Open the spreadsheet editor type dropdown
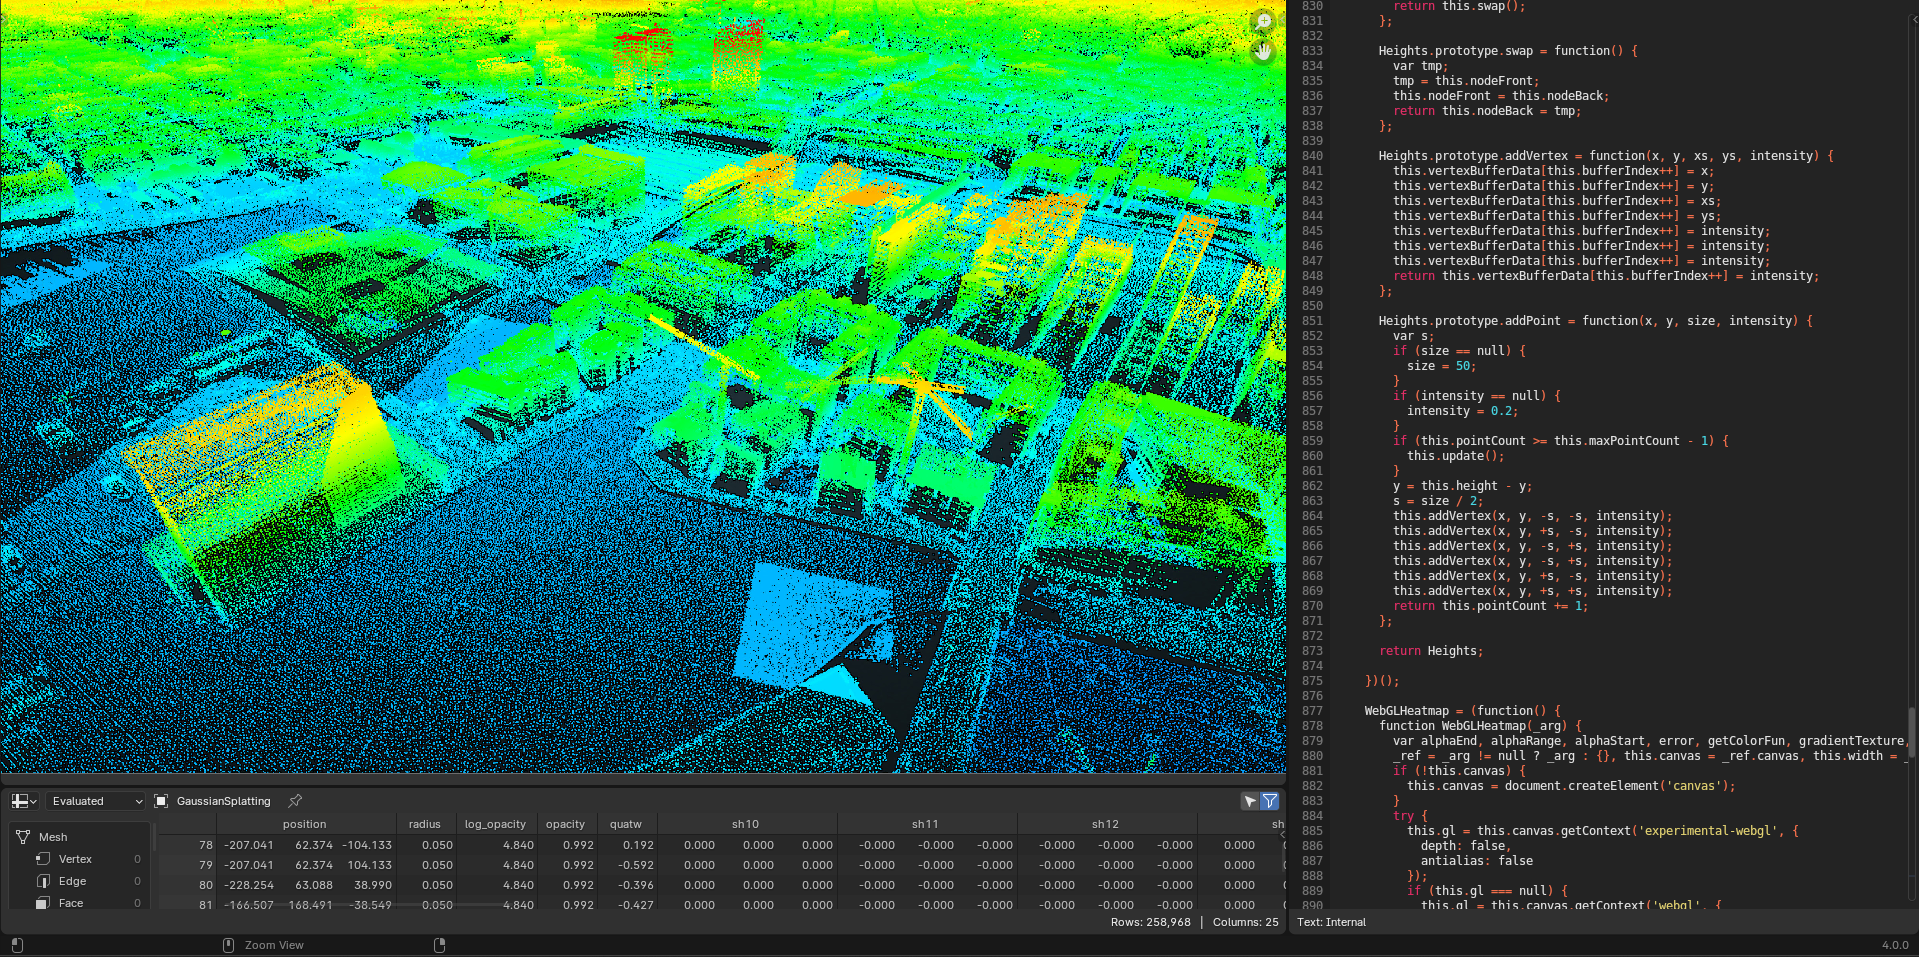This screenshot has width=1919, height=957. pos(24,801)
